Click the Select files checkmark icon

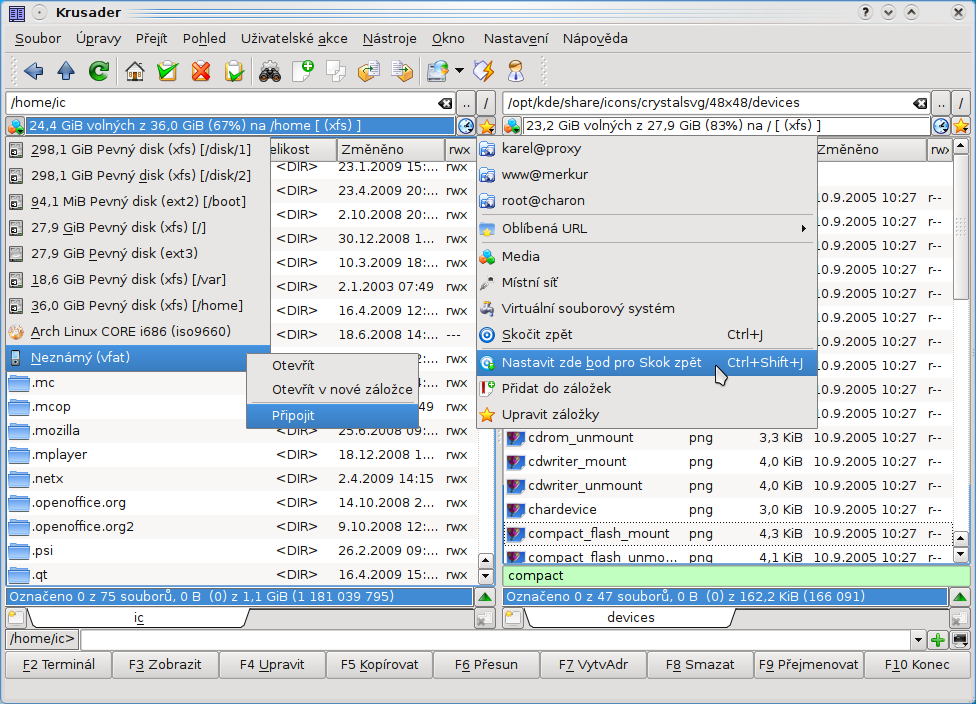click(167, 71)
